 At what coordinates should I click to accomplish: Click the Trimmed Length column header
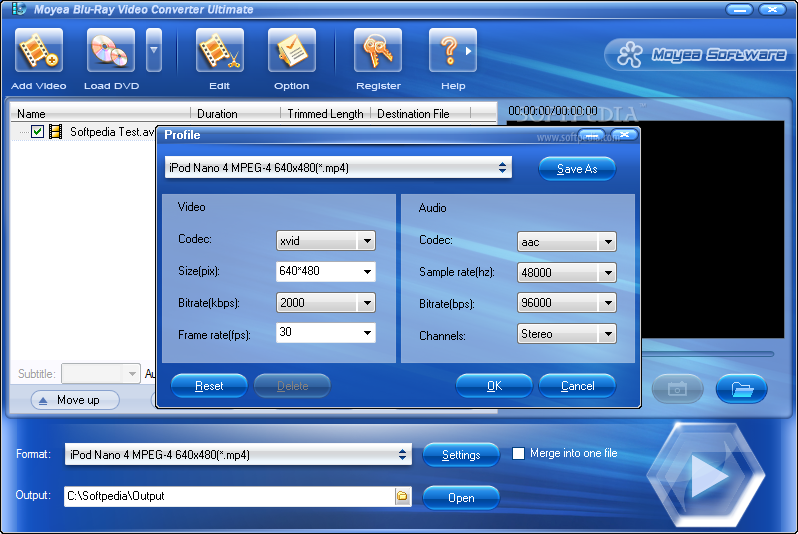coord(325,114)
